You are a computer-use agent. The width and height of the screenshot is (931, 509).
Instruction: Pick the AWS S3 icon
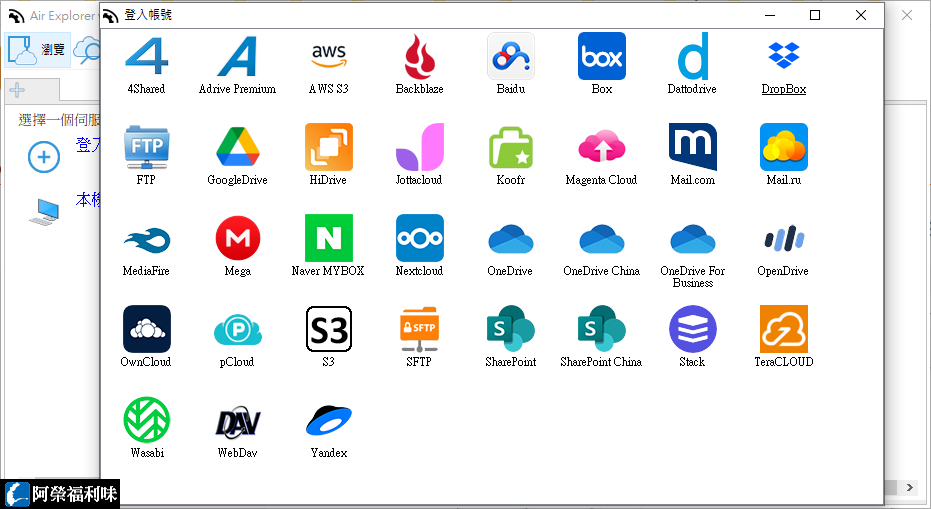(x=329, y=56)
